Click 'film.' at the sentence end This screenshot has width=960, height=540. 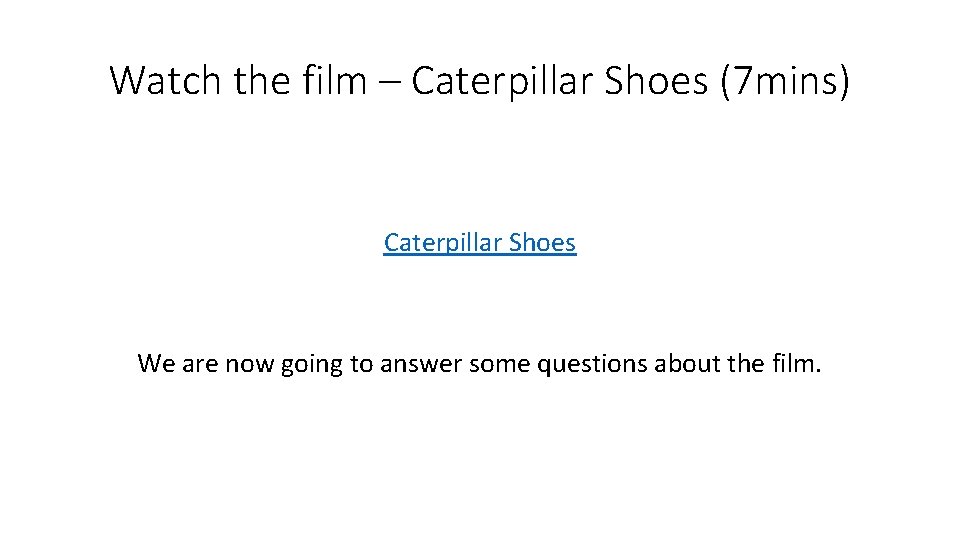(x=797, y=363)
